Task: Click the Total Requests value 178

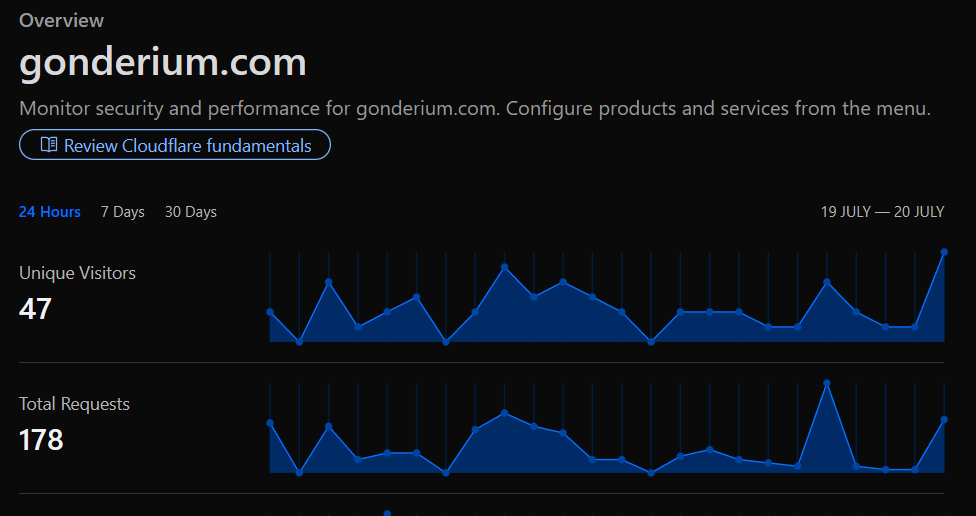Action: [x=41, y=440]
